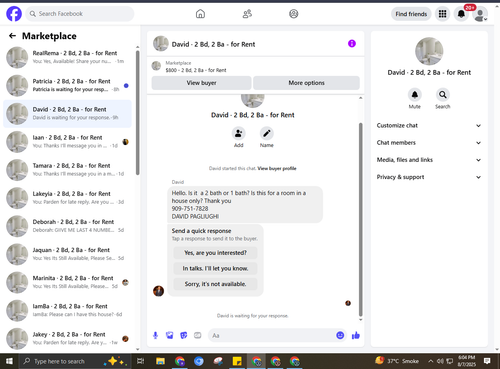Image resolution: width=500 pixels, height=369 pixels.
Task: Open the apps grid menu icon
Action: (442, 14)
